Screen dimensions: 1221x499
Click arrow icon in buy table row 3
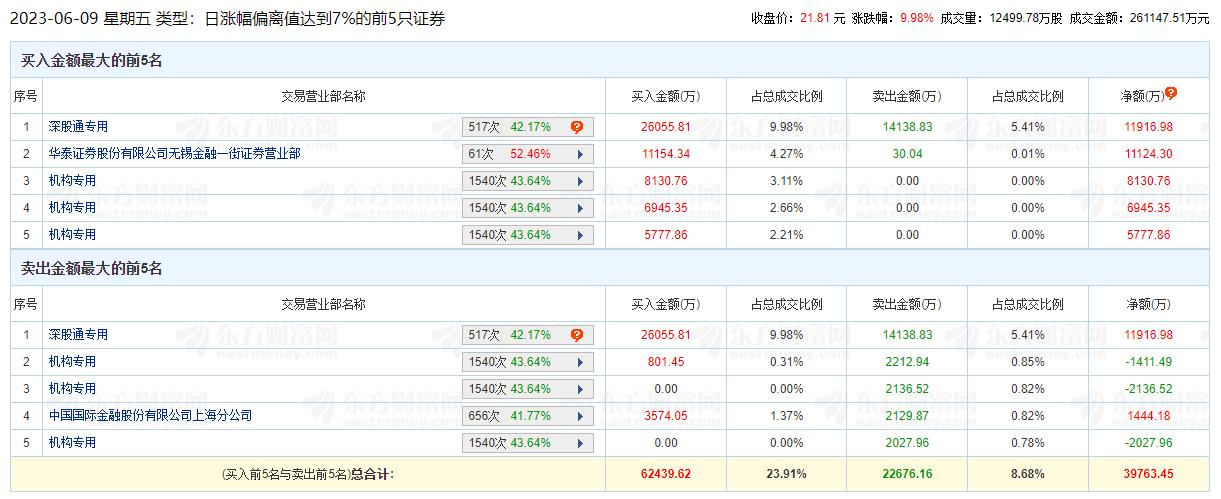tap(580, 181)
